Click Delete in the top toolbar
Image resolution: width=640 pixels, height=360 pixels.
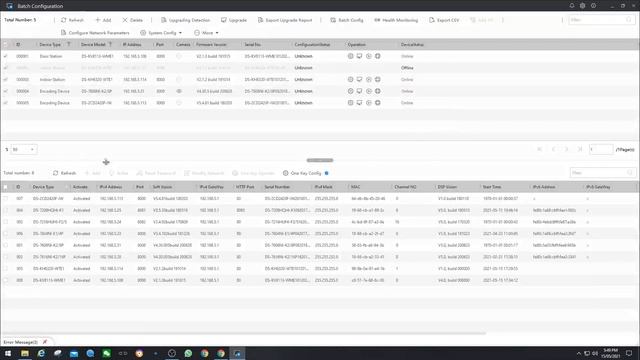pos(132,20)
